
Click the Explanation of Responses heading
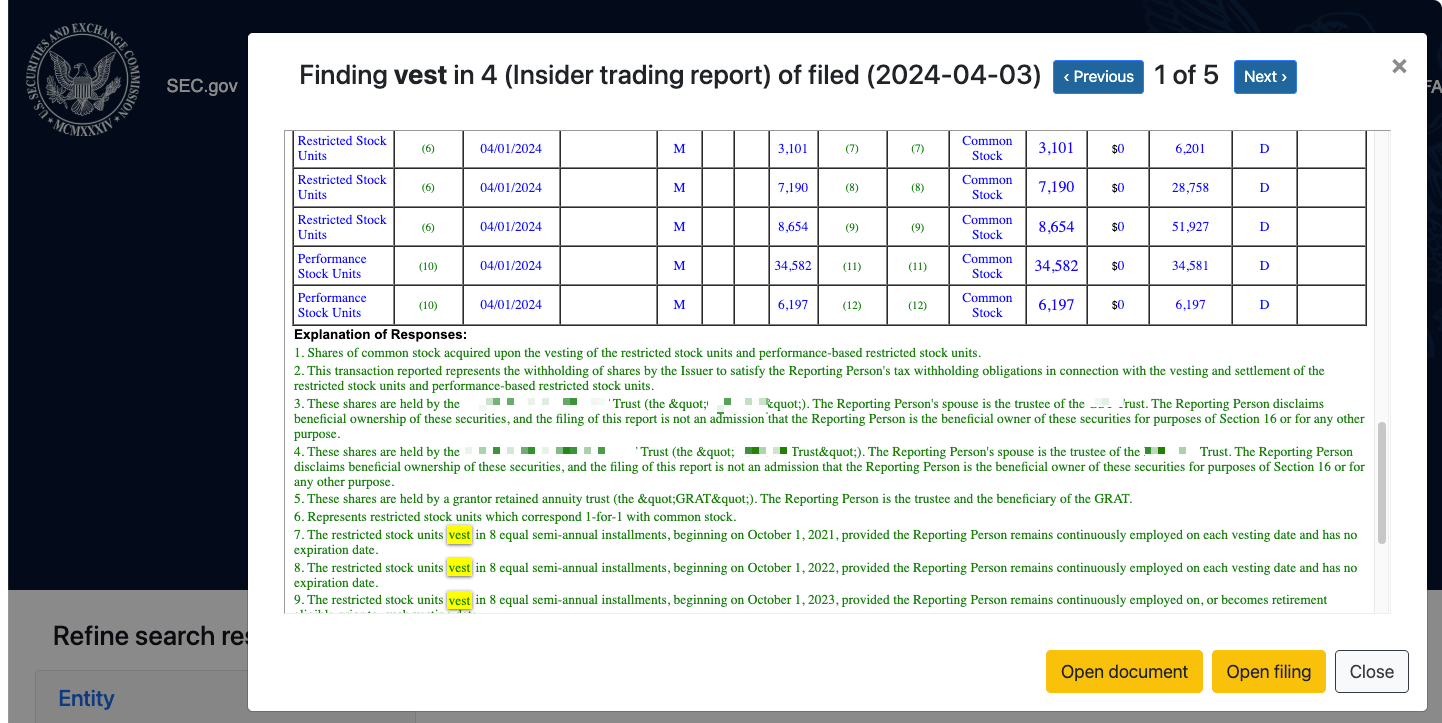380,335
